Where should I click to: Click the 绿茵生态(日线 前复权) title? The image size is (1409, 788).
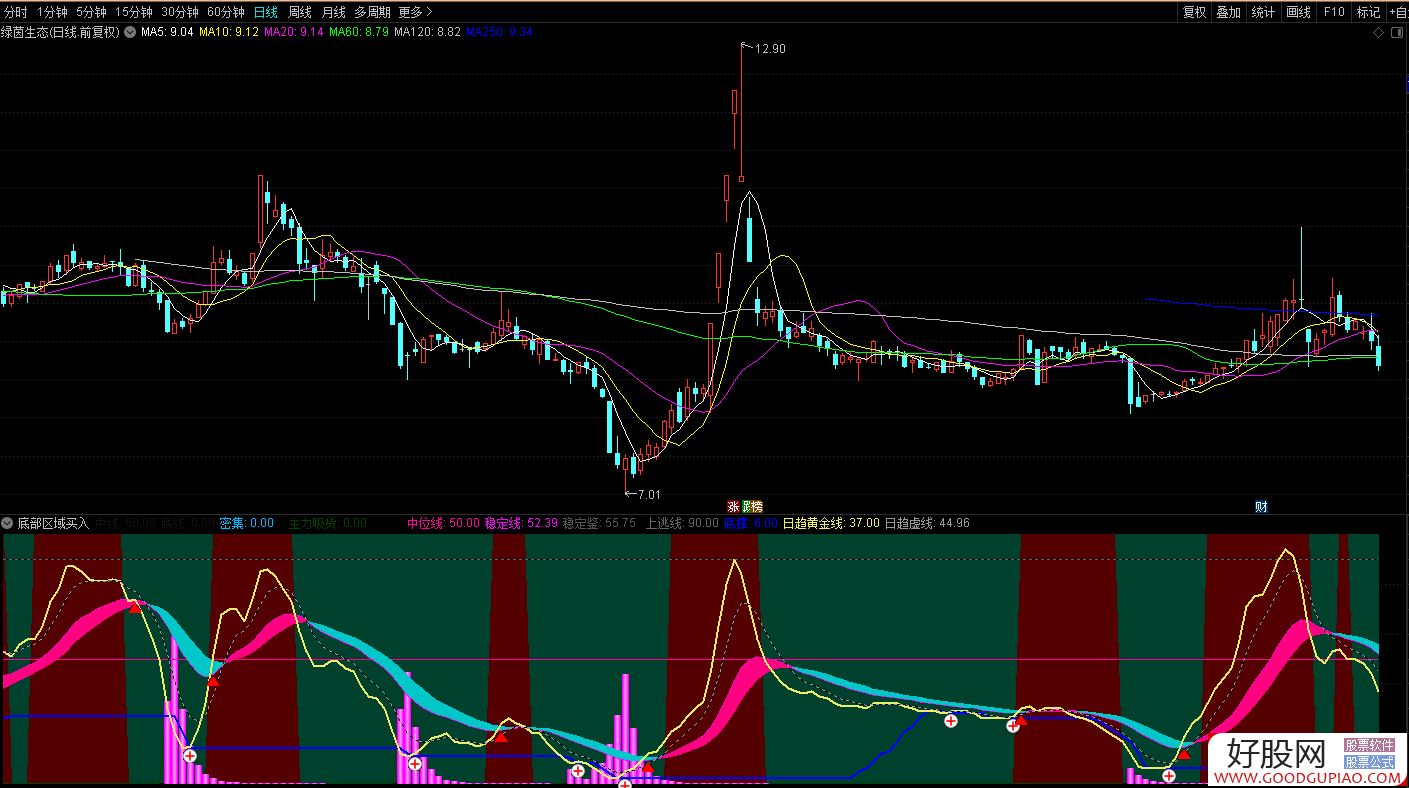[x=60, y=32]
